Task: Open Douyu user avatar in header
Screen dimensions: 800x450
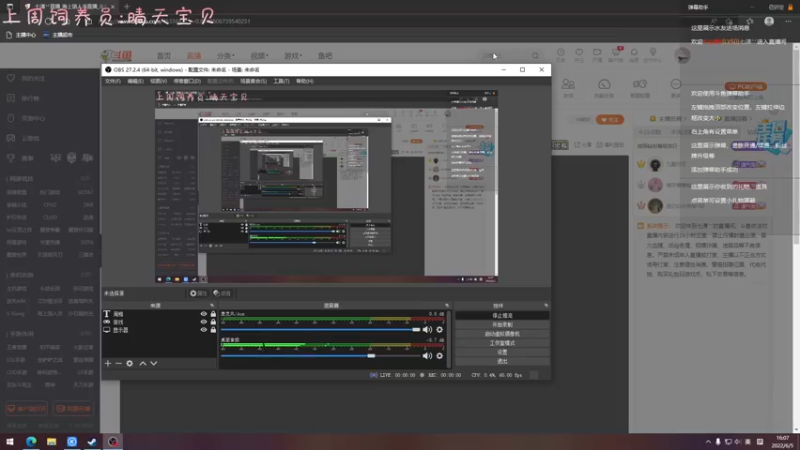Action: point(682,55)
